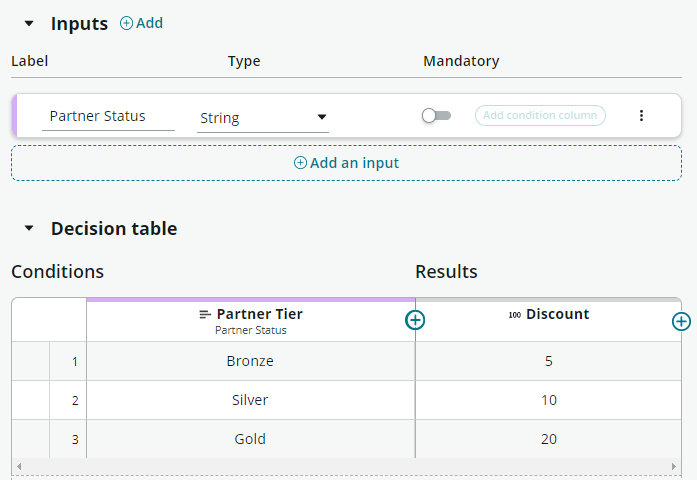Click the Results heading

coord(446,272)
